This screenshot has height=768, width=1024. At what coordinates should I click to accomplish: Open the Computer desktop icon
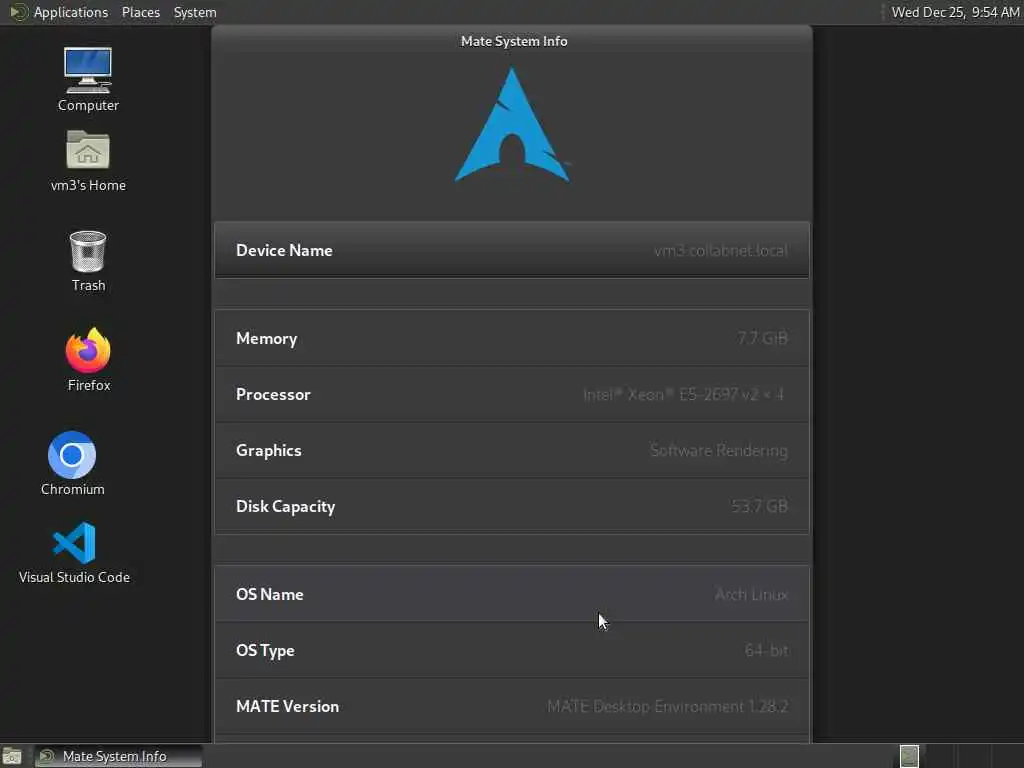point(88,79)
